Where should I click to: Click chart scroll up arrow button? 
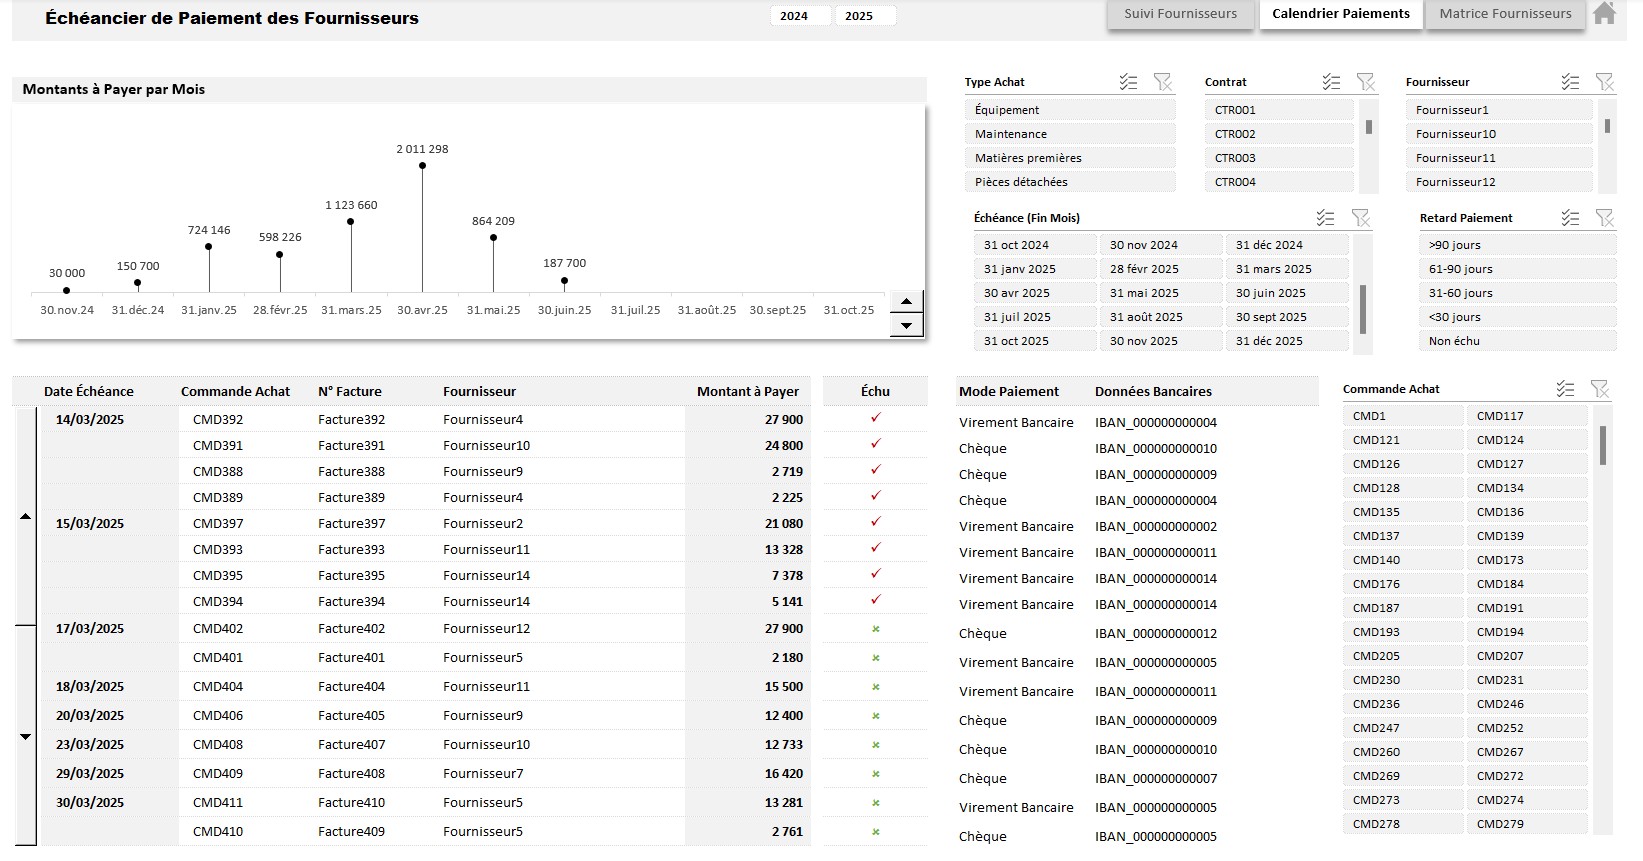[906, 302]
